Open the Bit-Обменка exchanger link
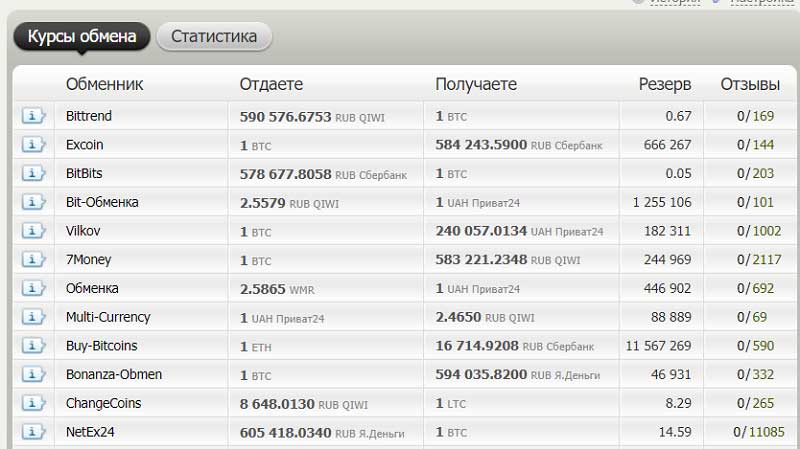 (102, 202)
